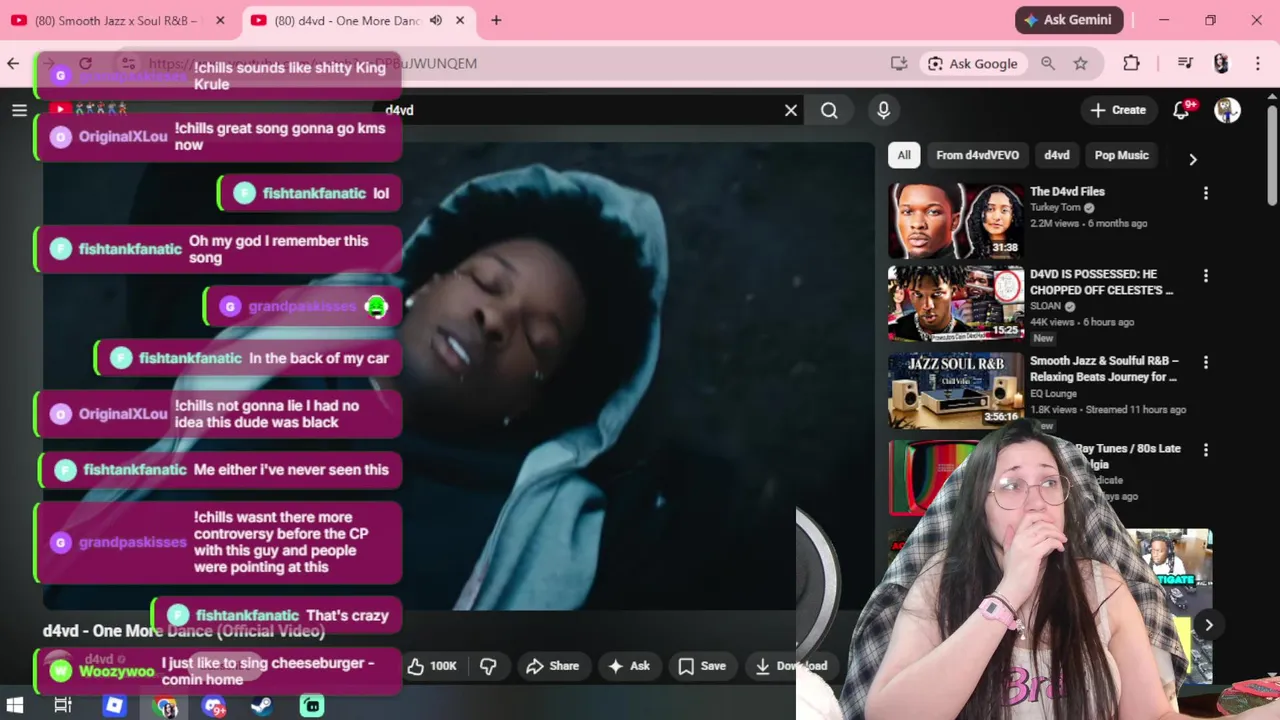Open the Chrome three-dot menu
Image resolution: width=1280 pixels, height=720 pixels.
pyautogui.click(x=1258, y=63)
